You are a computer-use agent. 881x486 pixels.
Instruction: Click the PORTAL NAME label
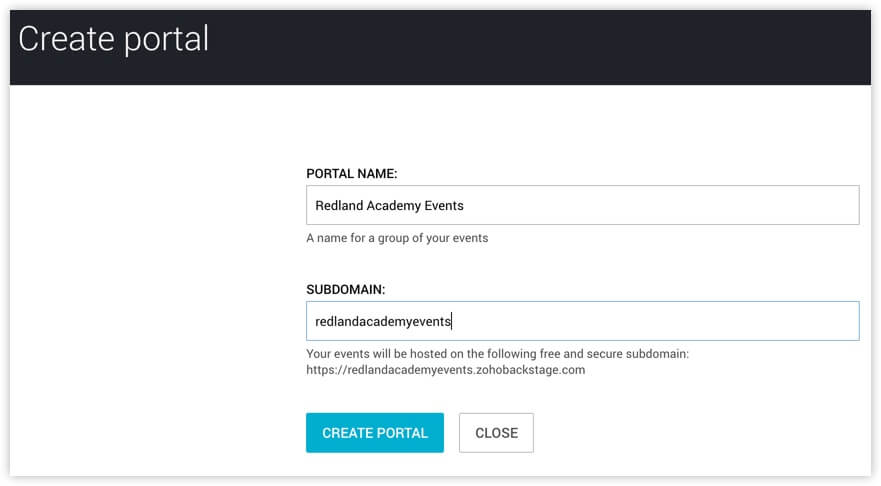tap(352, 174)
